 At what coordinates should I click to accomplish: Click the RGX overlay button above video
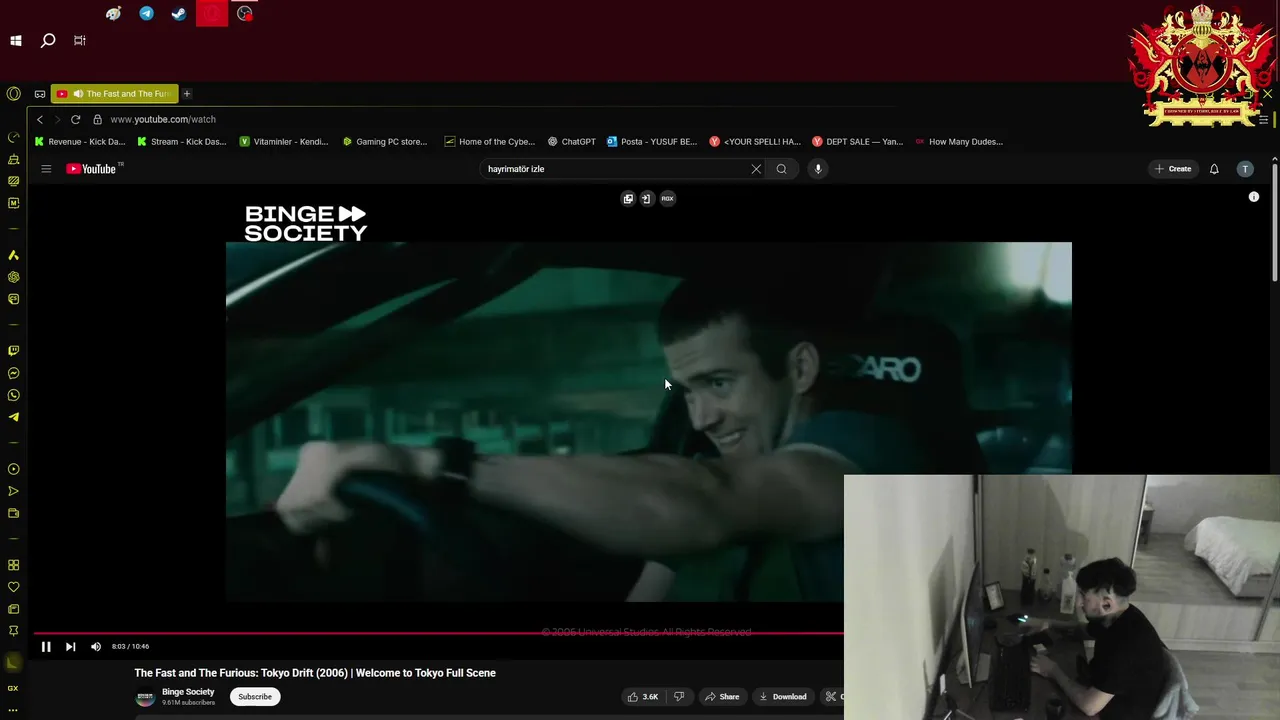(x=667, y=199)
